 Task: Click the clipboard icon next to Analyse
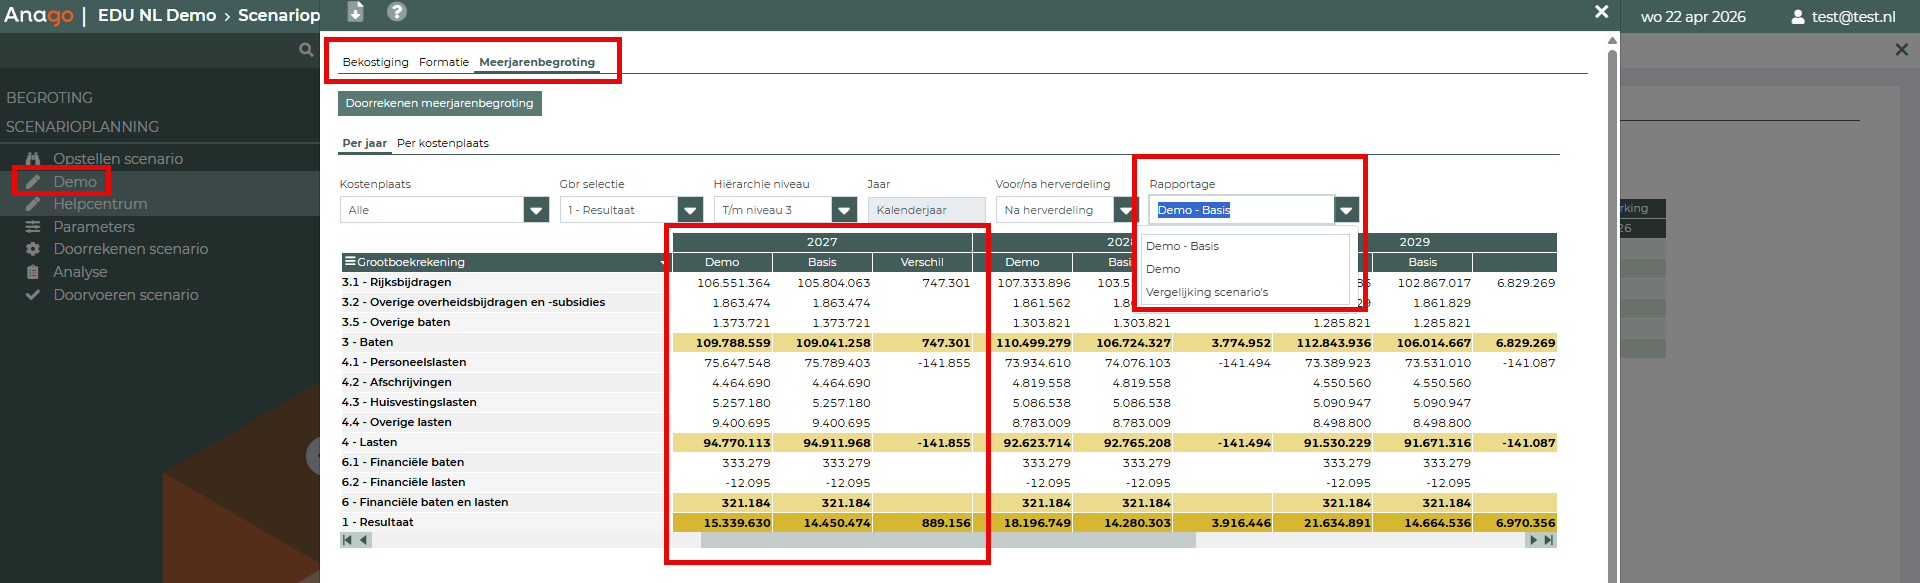click(x=33, y=272)
